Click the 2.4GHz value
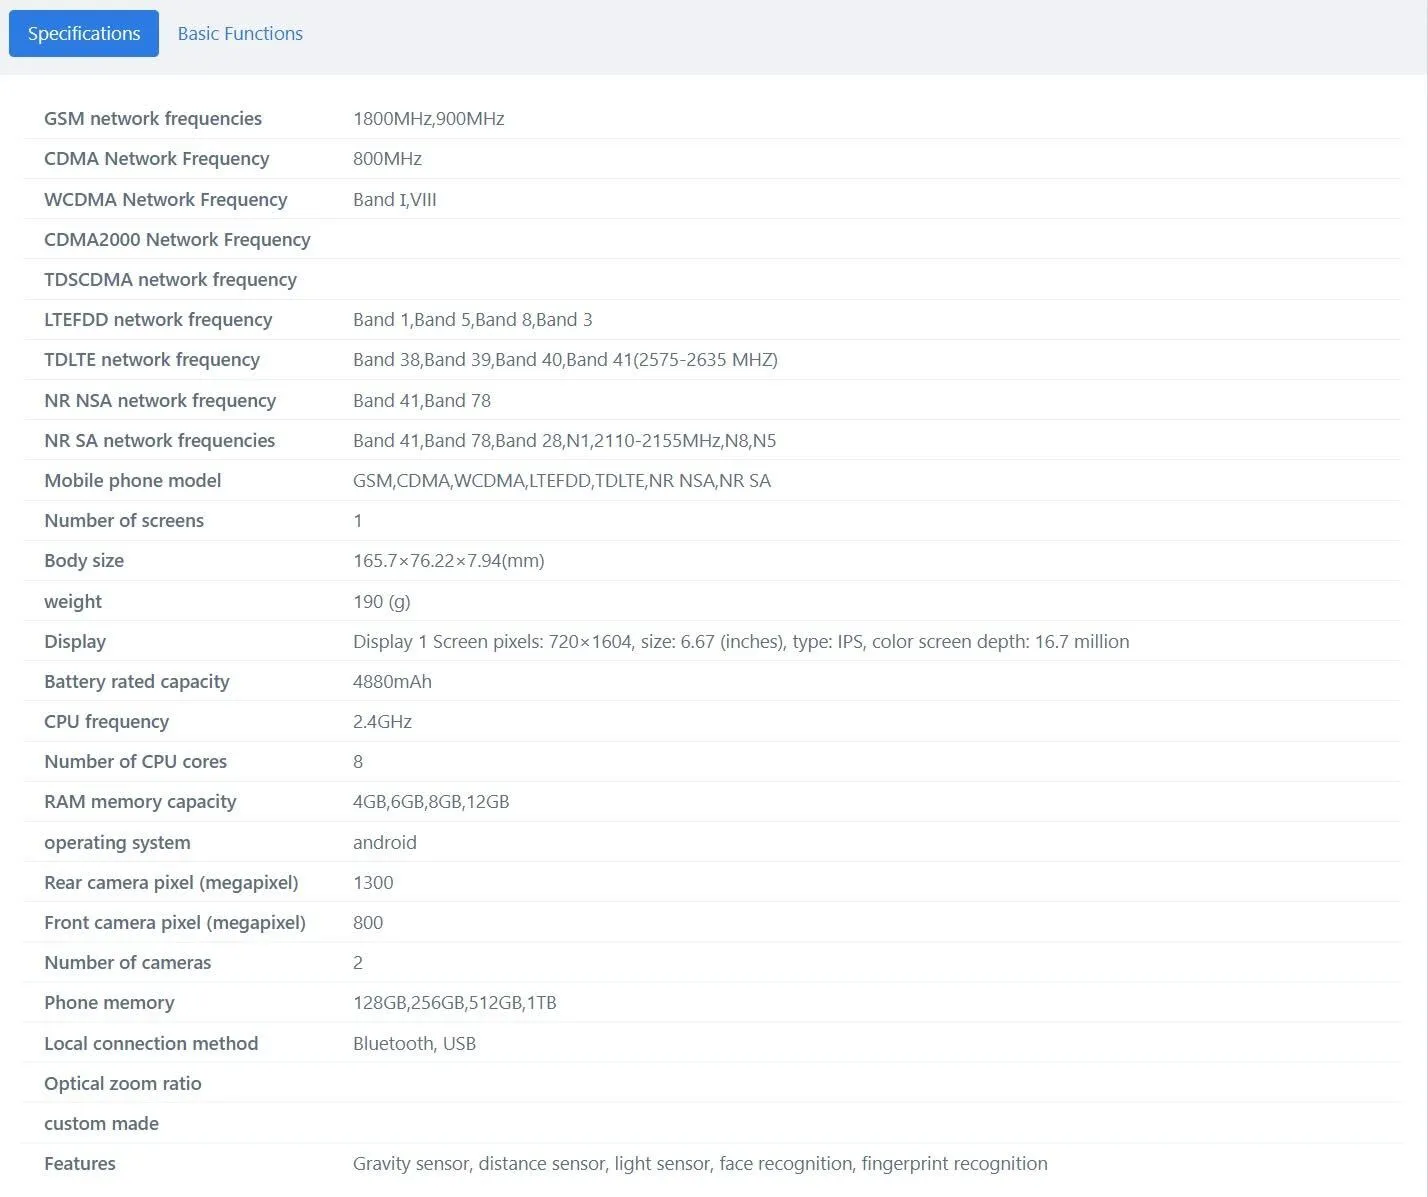Image resolution: width=1428 pixels, height=1197 pixels. tap(382, 721)
